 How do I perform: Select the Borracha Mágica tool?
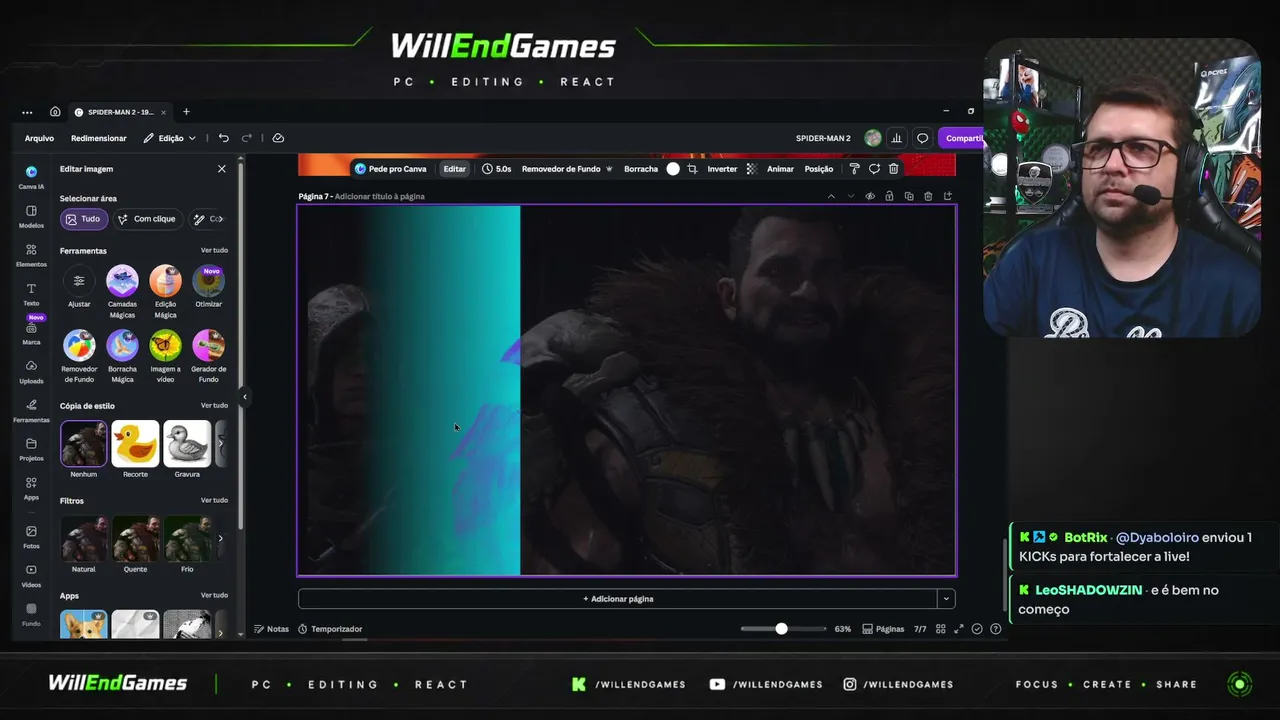[x=122, y=357]
